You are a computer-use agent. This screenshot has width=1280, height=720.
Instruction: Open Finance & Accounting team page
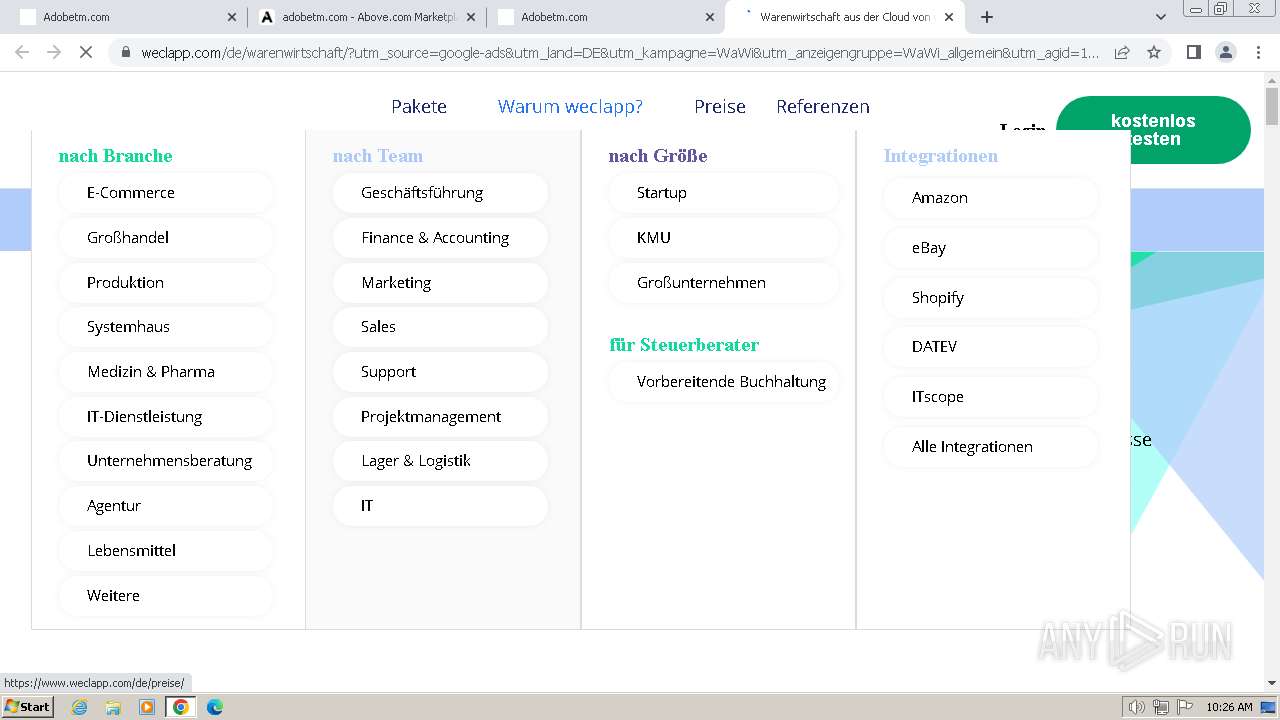coord(441,238)
